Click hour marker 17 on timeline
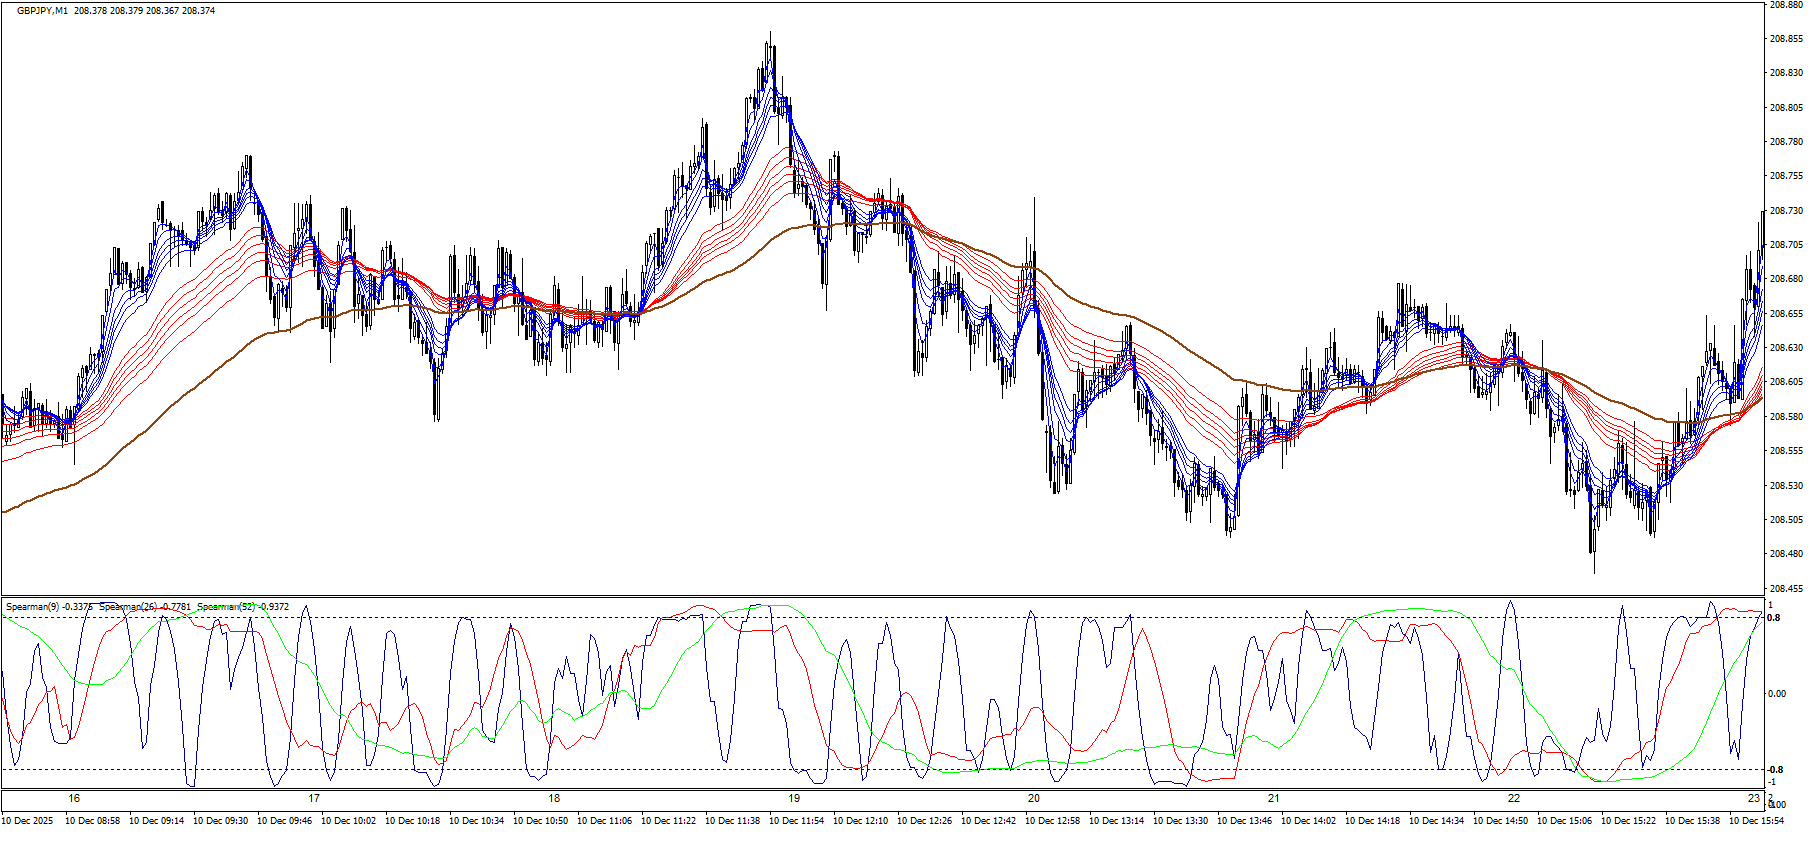Viewport: 1816px width, 847px height. tap(314, 798)
